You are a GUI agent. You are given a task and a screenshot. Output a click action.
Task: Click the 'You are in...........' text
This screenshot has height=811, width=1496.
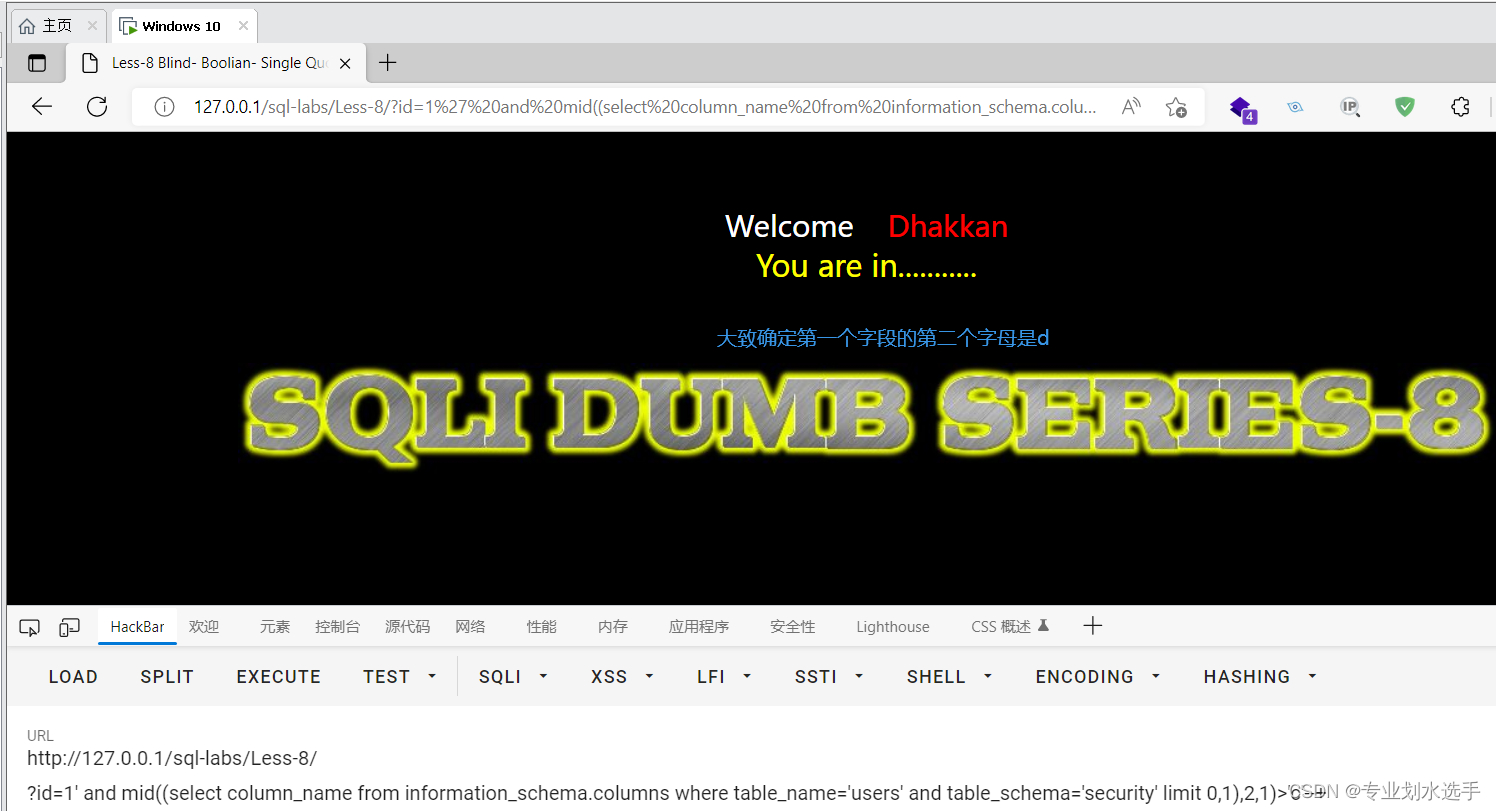[x=866, y=266]
